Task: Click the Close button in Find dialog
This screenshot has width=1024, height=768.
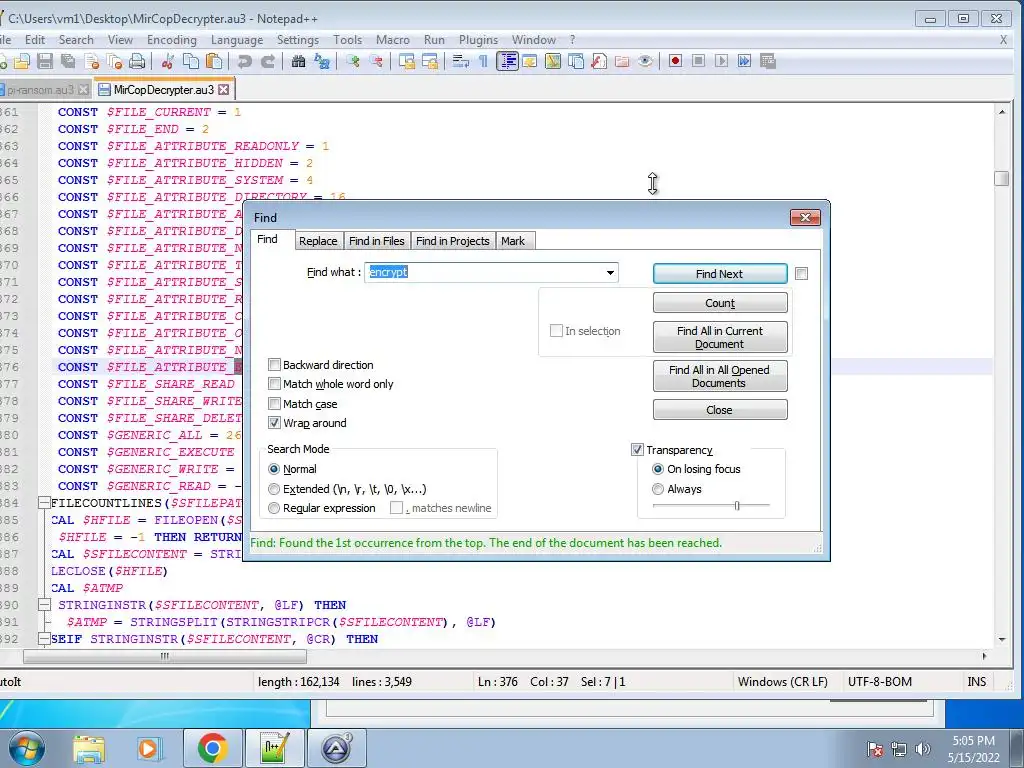Action: (720, 409)
